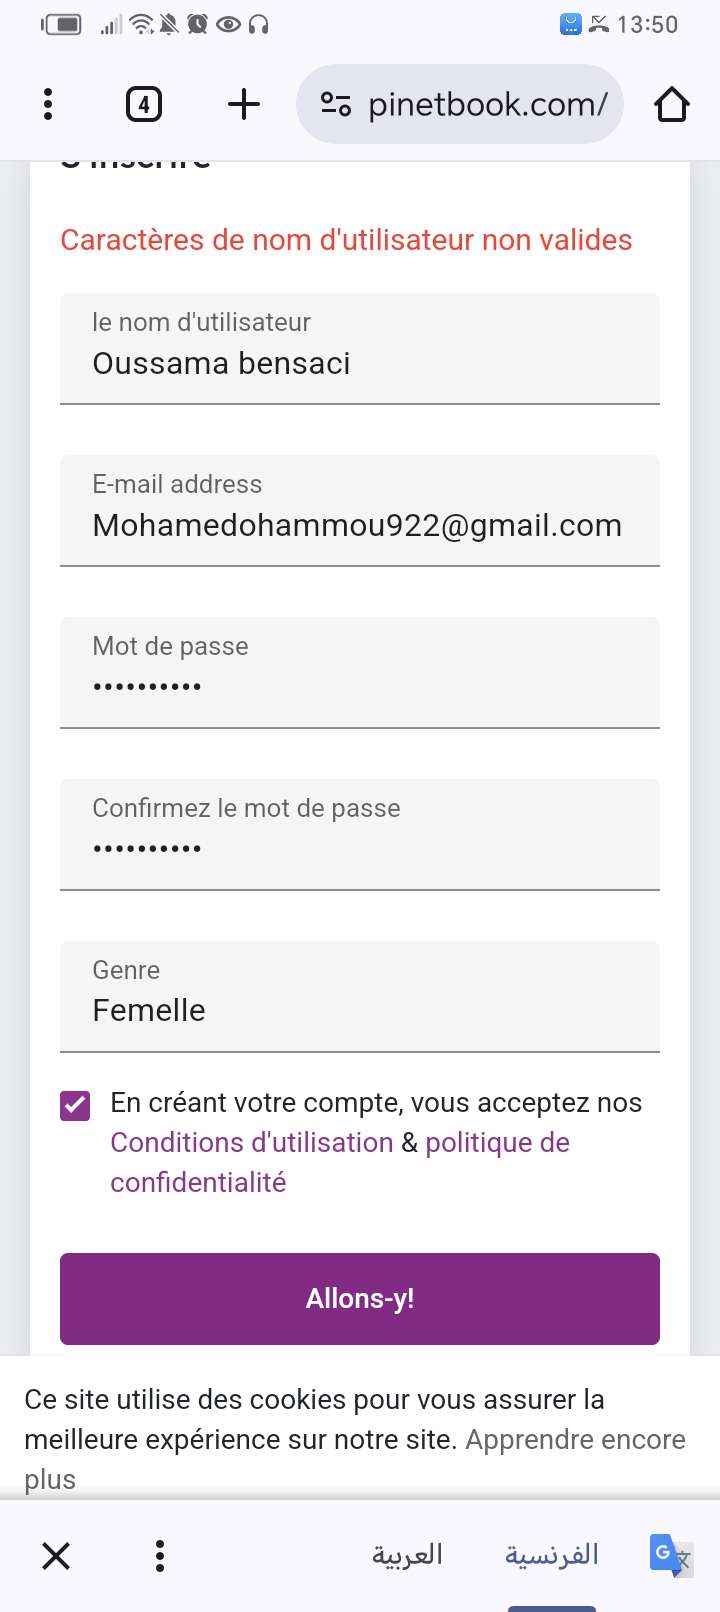Image resolution: width=720 pixels, height=1612 pixels.
Task: Focus the le nom d'utilisateur field
Action: click(x=360, y=348)
